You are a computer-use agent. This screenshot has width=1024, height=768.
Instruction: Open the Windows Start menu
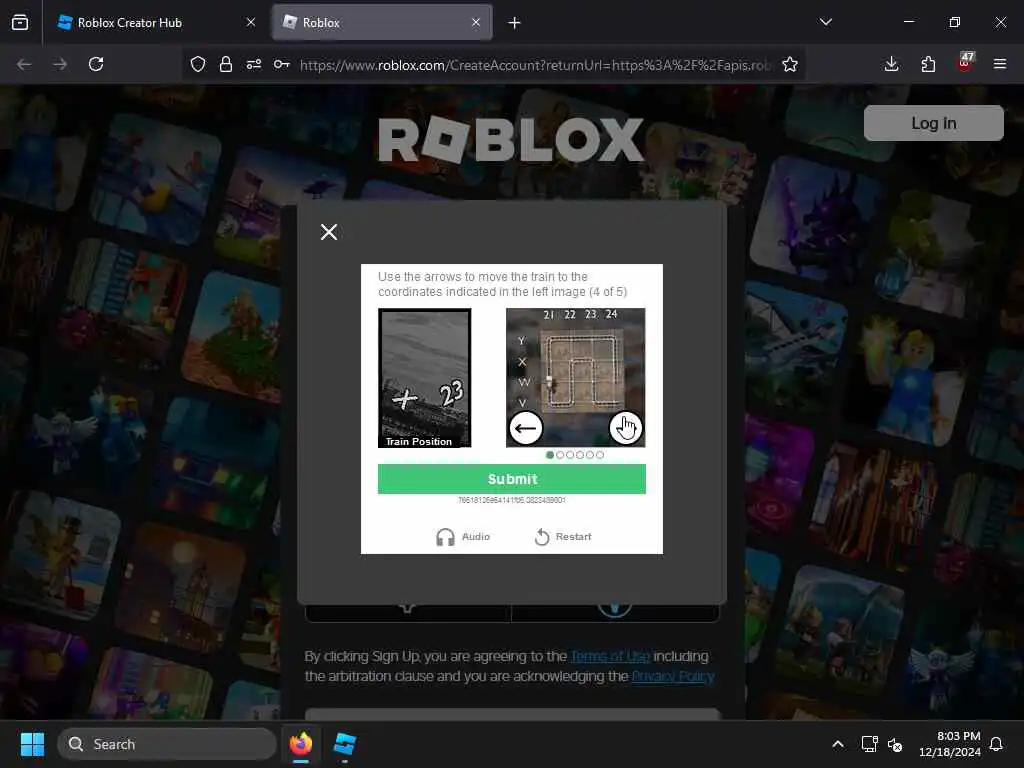(32, 744)
